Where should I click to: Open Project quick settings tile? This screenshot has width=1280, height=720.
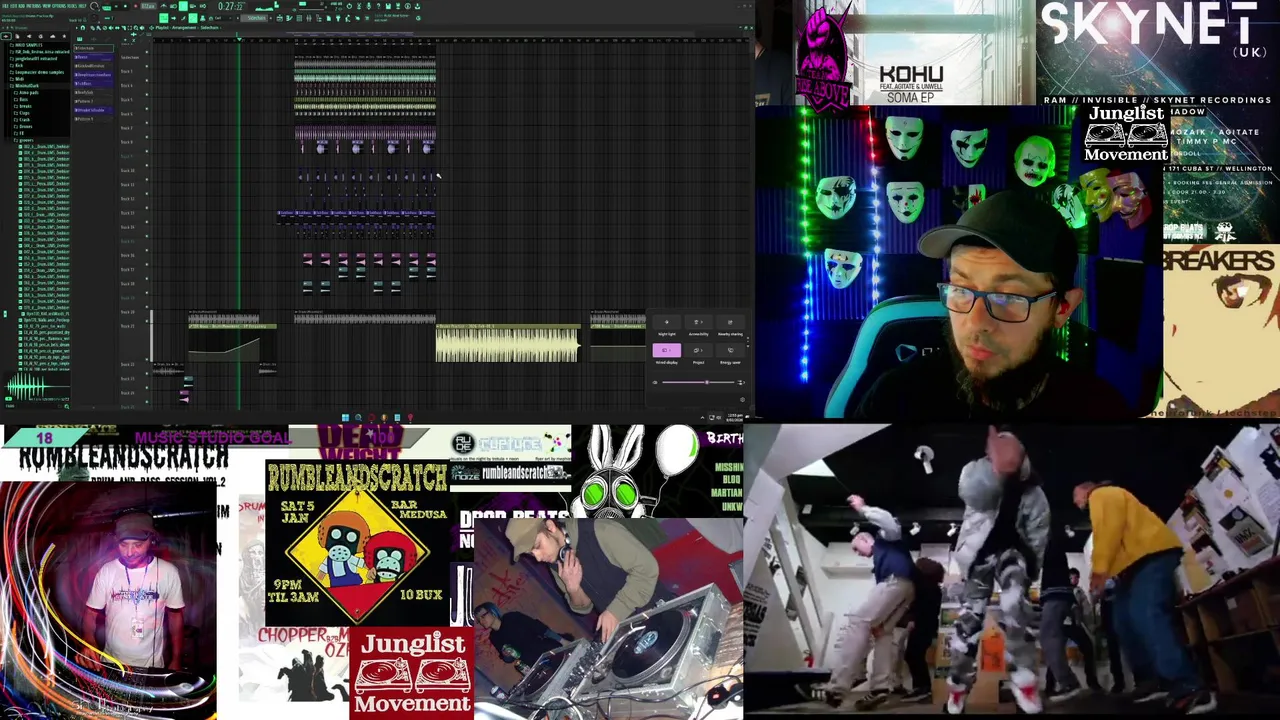click(x=698, y=350)
